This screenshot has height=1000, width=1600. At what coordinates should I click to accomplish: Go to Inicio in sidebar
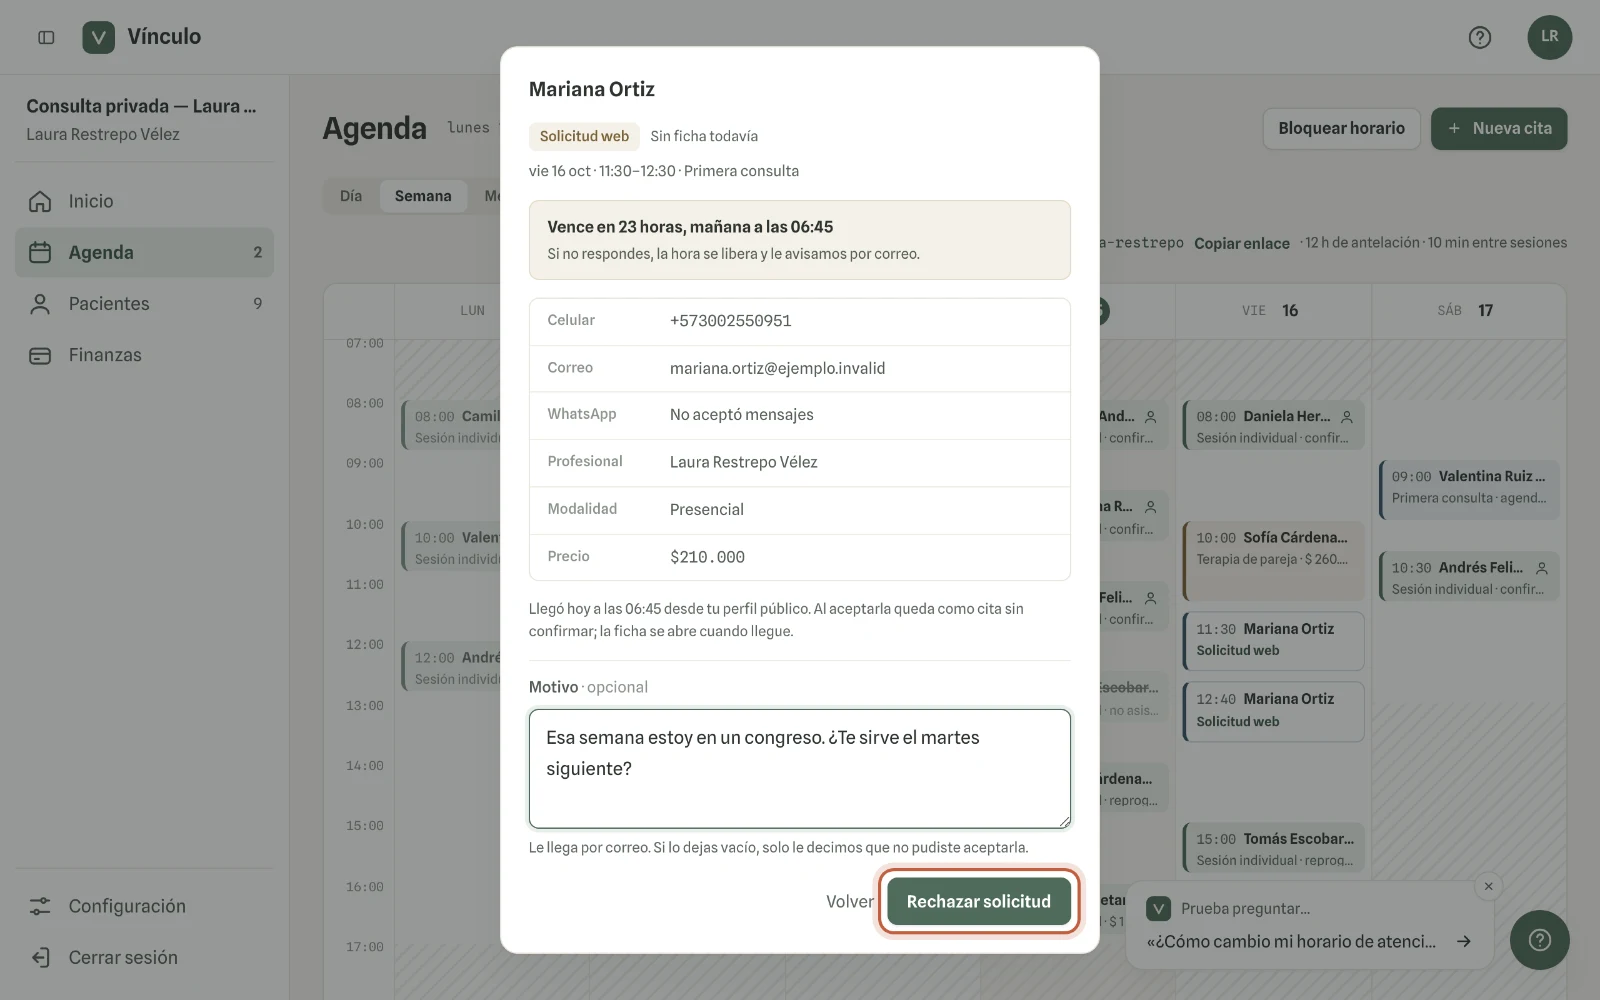(x=144, y=201)
